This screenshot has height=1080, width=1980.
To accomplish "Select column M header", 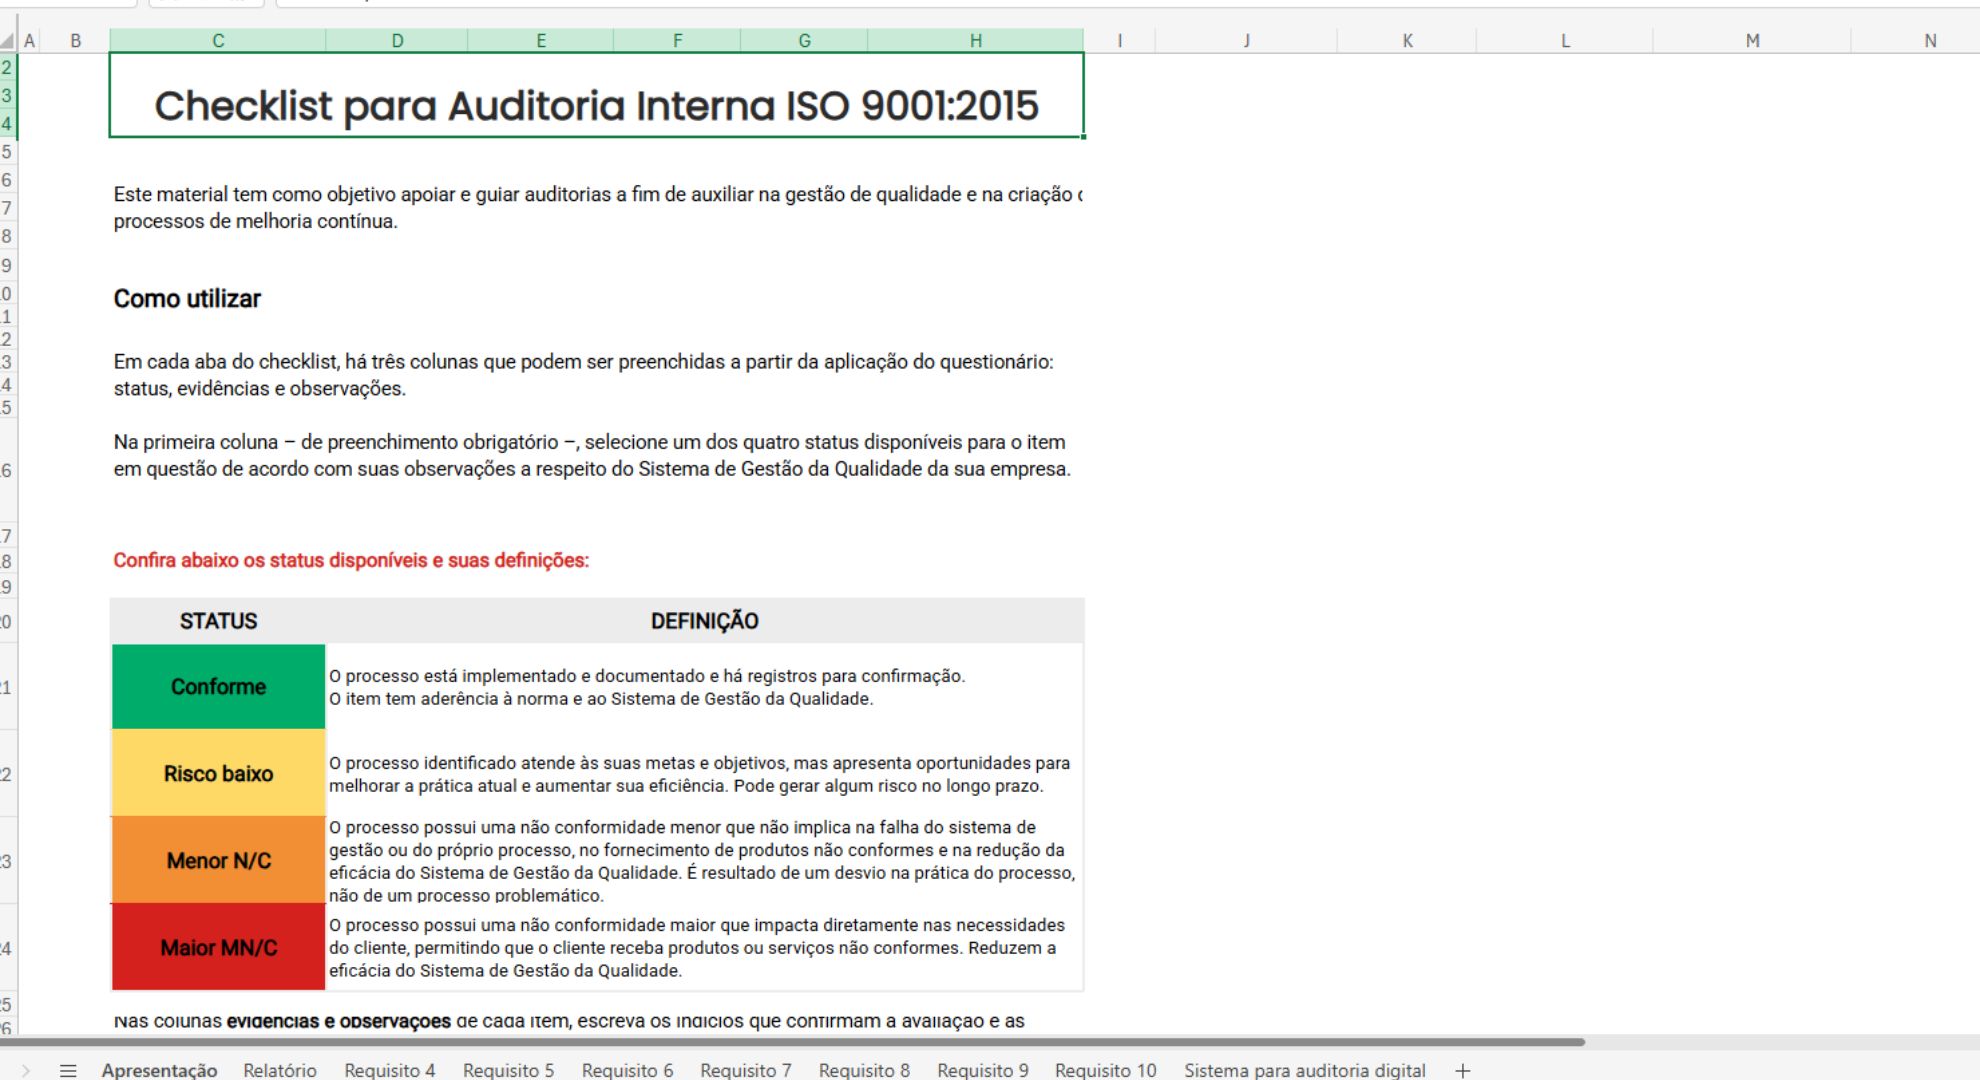I will (x=1752, y=41).
